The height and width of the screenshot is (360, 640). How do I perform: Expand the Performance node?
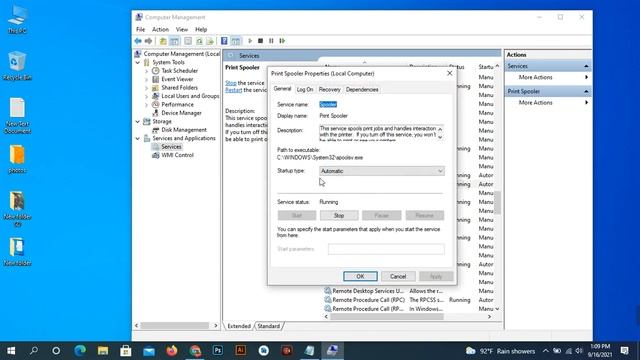click(147, 105)
